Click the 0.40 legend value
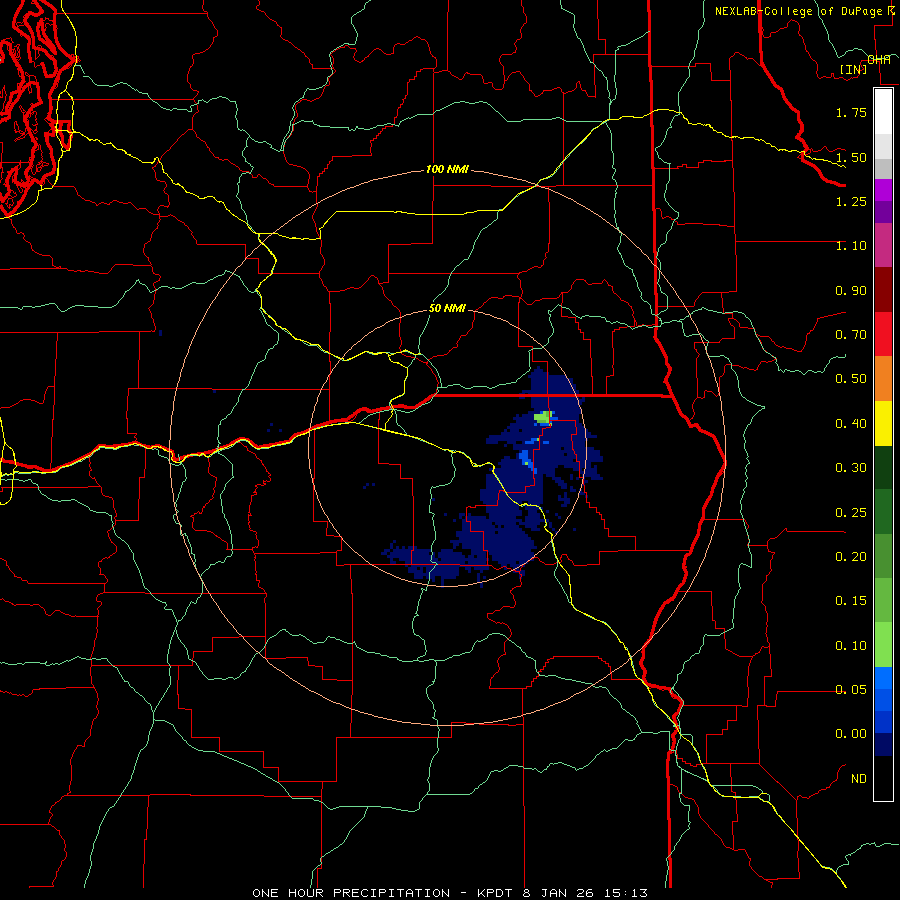This screenshot has height=900, width=900. [851, 424]
